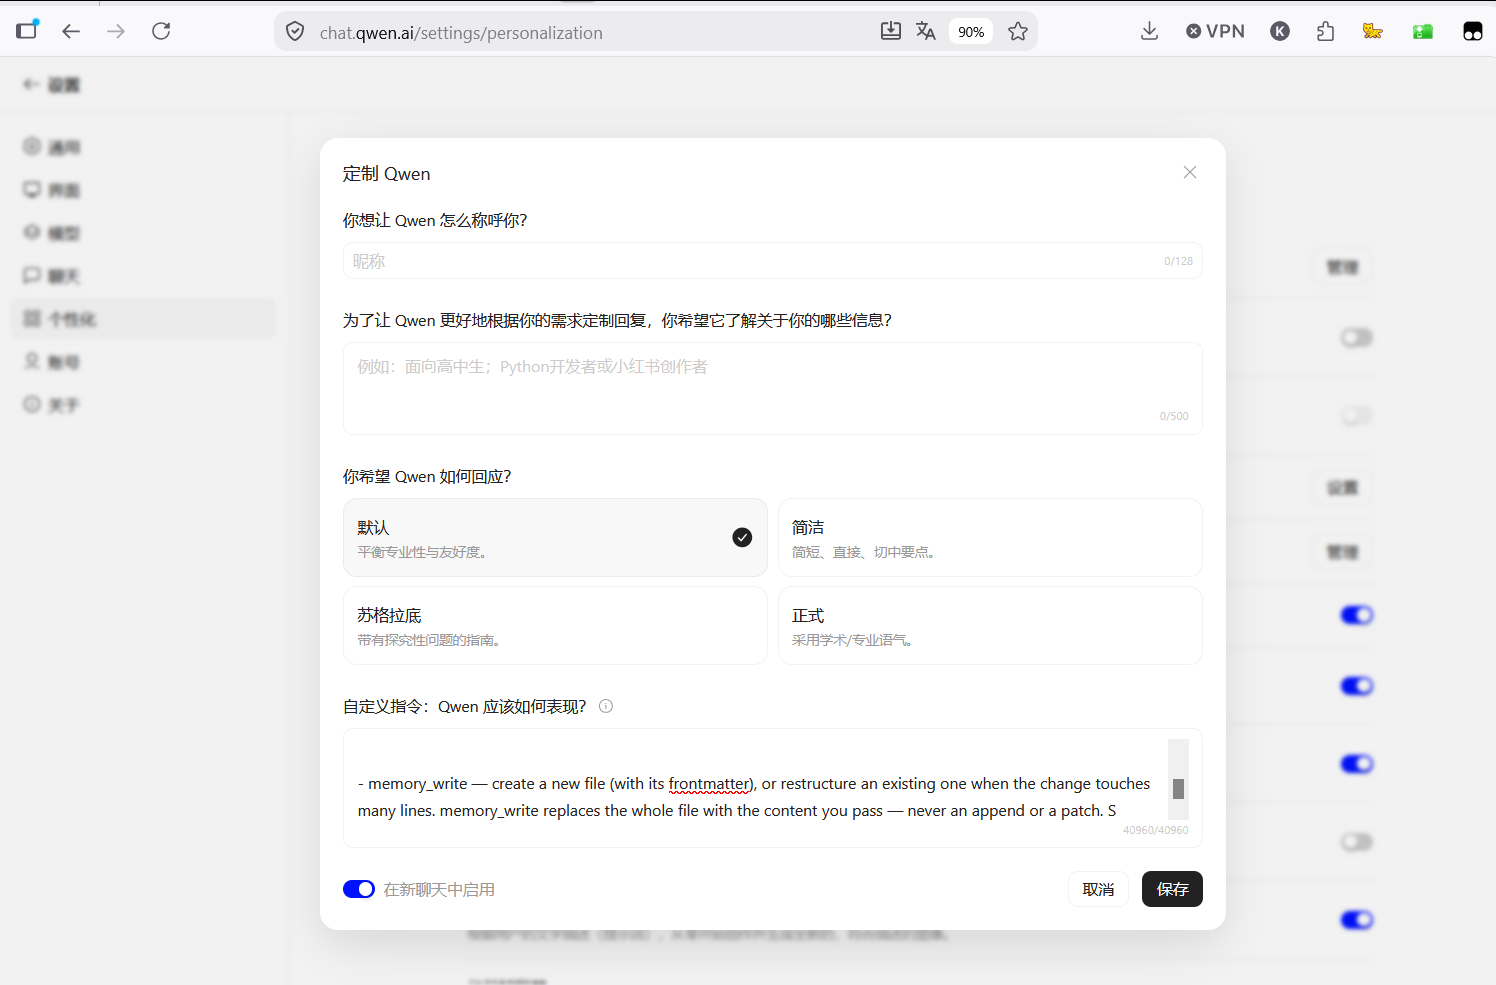
Task: Click the back arrow beside 设置 heading
Action: click(x=32, y=85)
